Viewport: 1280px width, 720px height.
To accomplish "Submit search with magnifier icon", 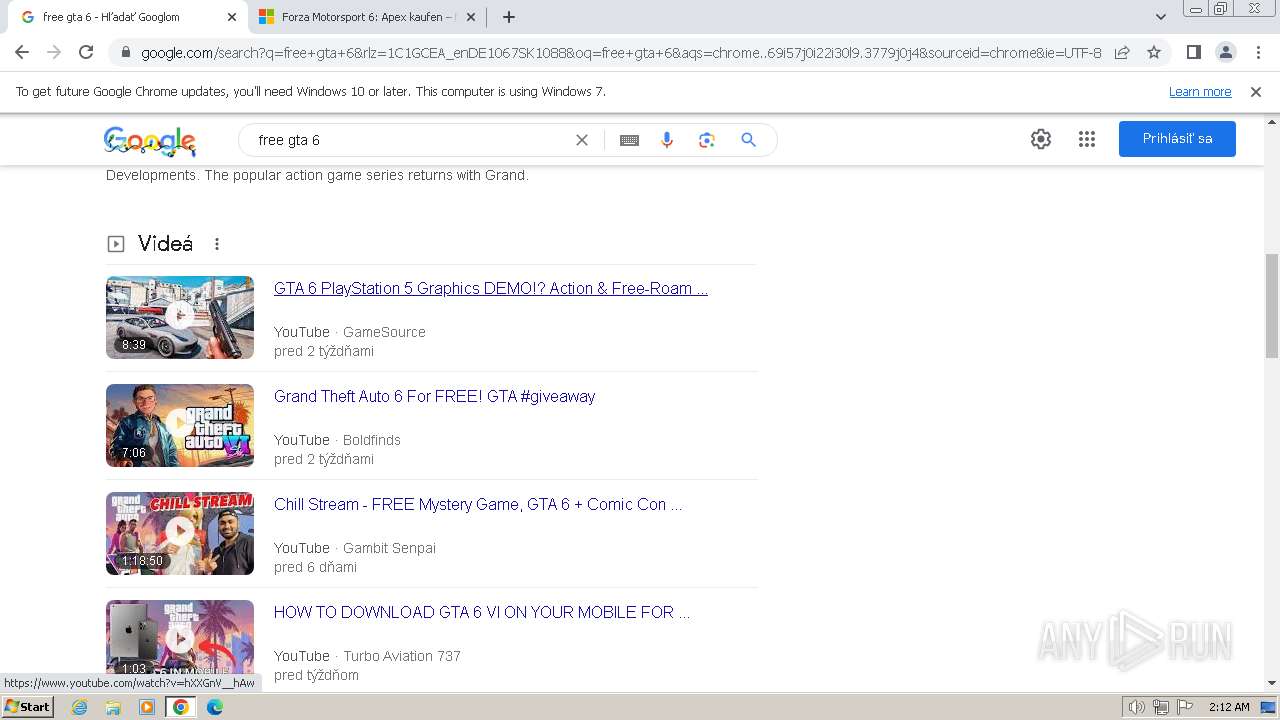I will point(748,140).
